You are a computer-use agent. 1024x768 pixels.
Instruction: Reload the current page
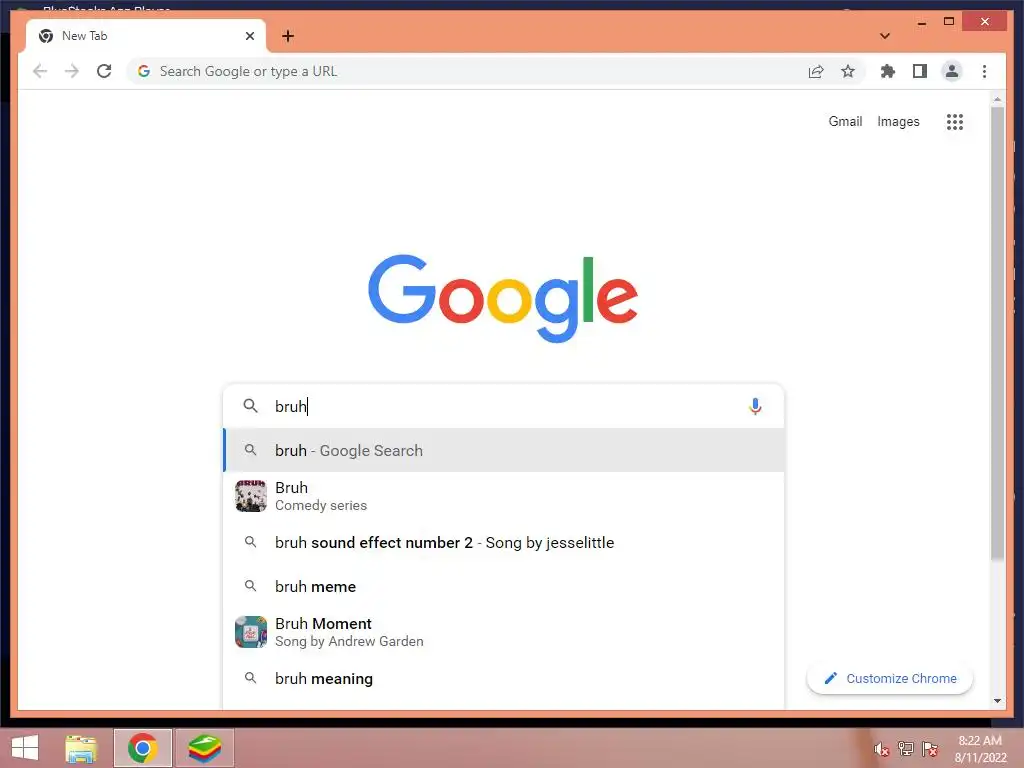(x=104, y=71)
